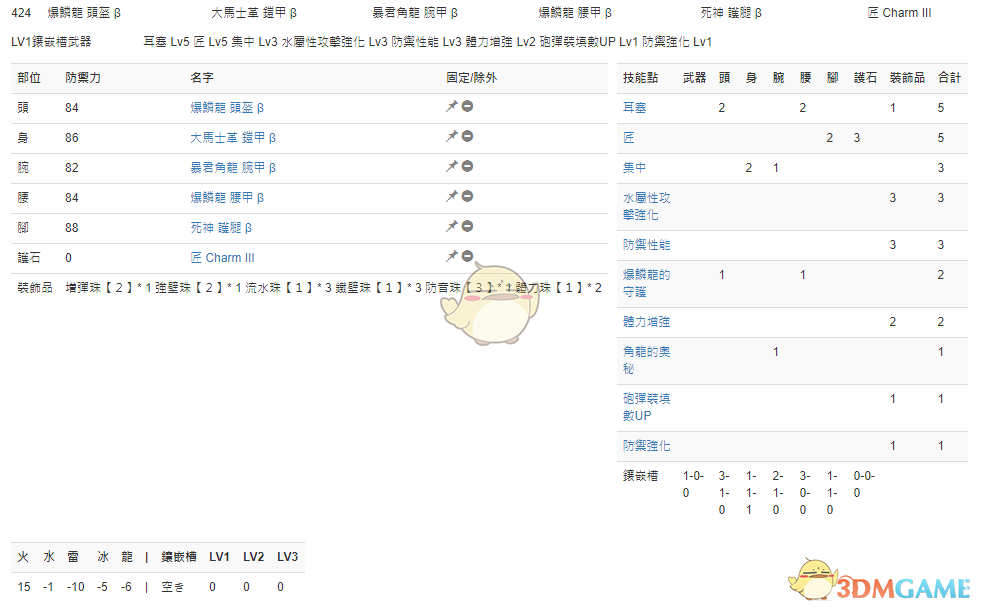Open the 匠 Charm III link in table
Viewport: 981px width, 607px height.
click(x=222, y=258)
